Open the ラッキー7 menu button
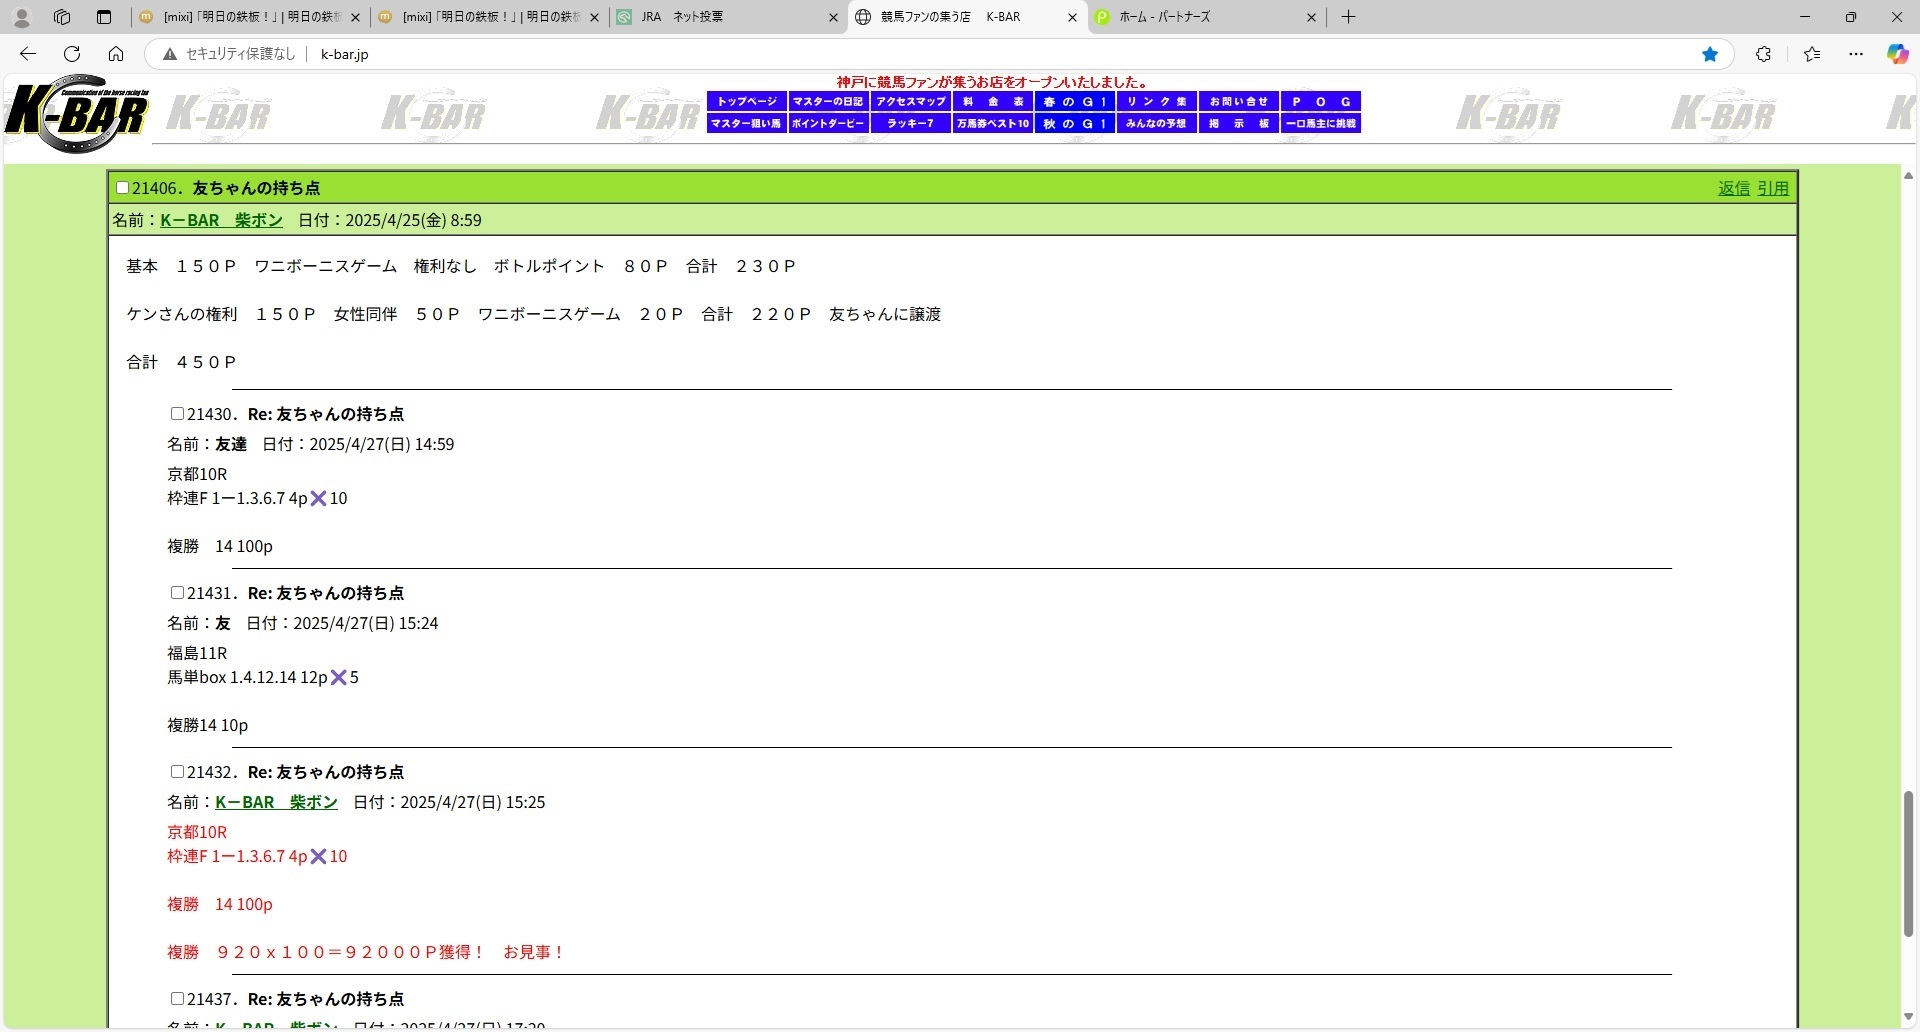The image size is (1920, 1032). 910,123
